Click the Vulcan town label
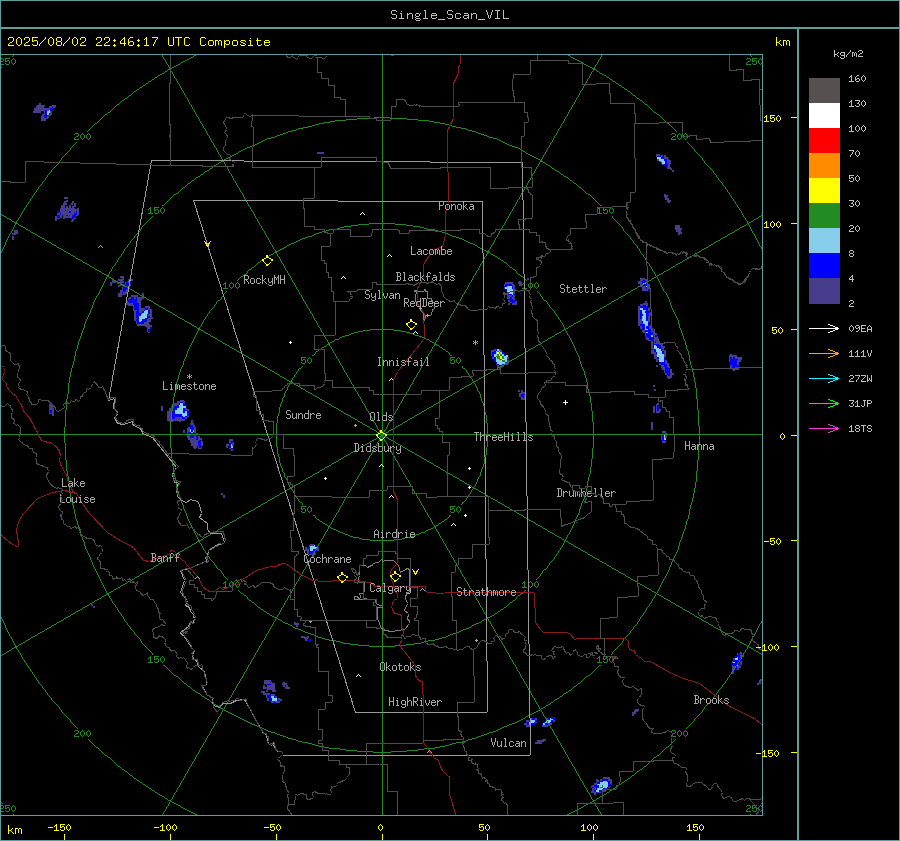The height and width of the screenshot is (841, 900). (509, 743)
